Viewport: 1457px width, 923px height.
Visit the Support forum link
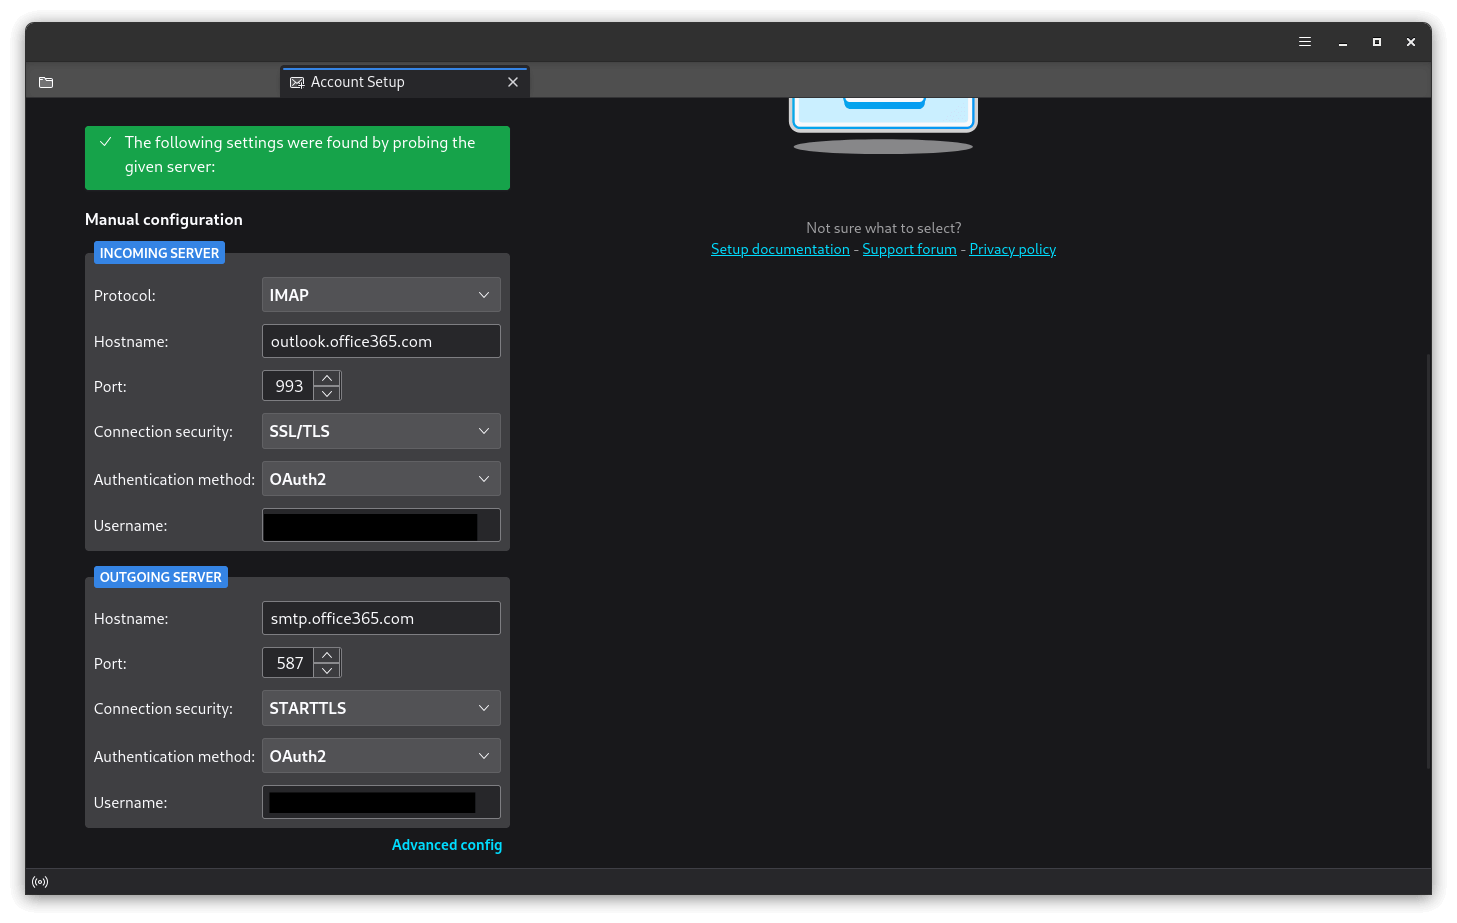click(908, 248)
